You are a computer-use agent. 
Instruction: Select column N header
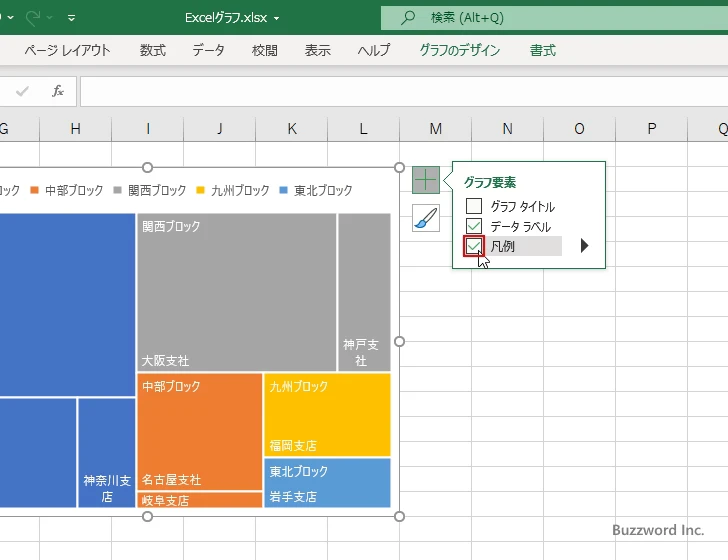(x=507, y=129)
